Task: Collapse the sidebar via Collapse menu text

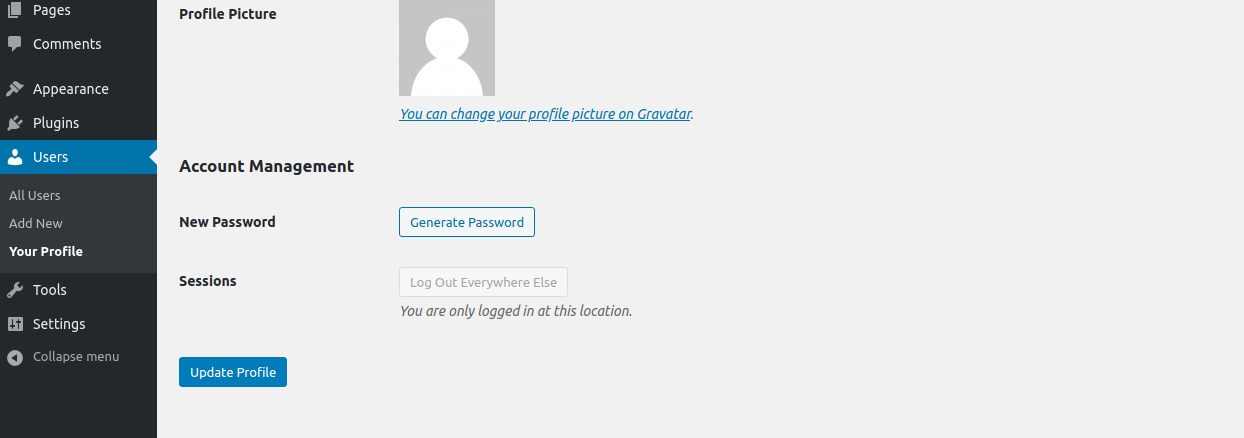Action: coord(76,357)
